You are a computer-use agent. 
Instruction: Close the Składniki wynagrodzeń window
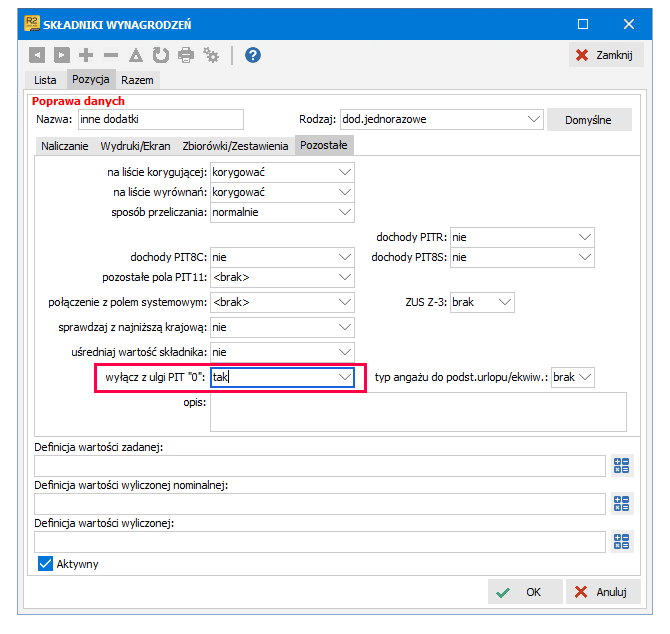[x=629, y=24]
